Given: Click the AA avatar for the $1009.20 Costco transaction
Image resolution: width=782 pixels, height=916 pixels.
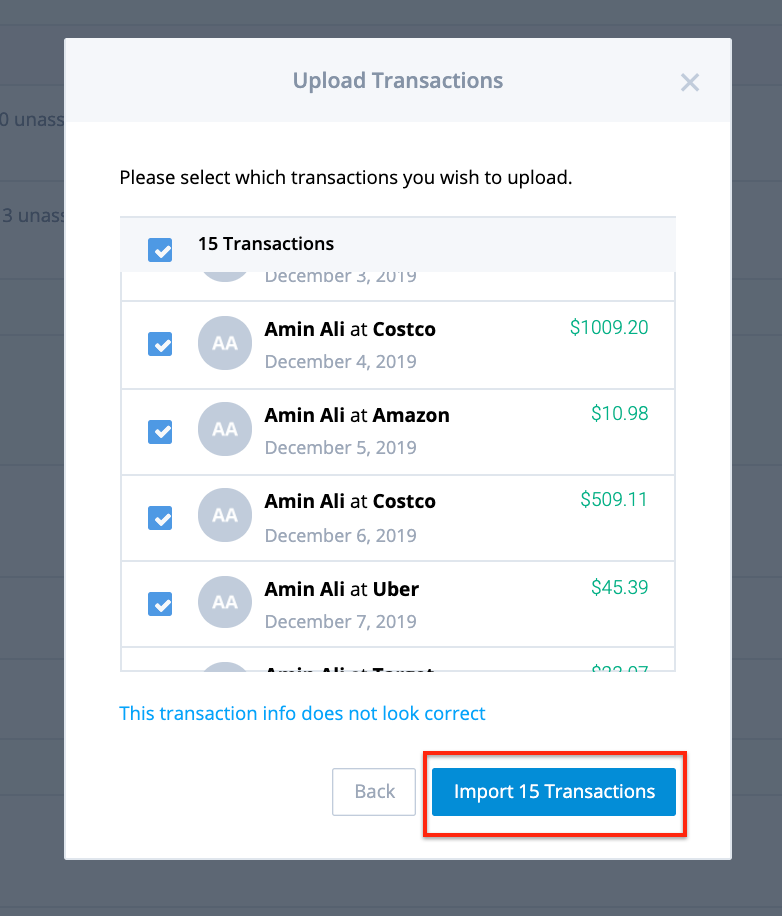Looking at the screenshot, I should [225, 343].
